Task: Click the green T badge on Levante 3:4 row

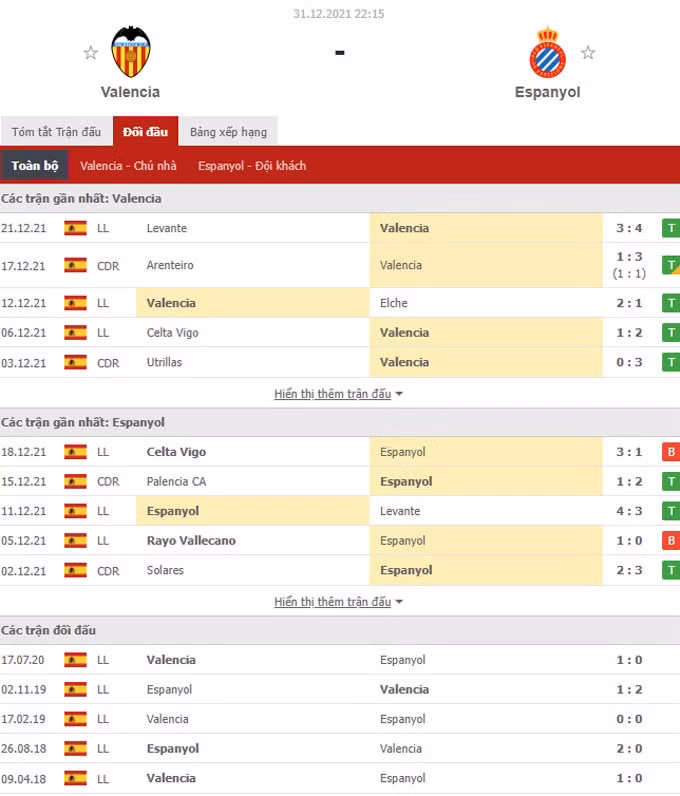Action: pos(671,228)
